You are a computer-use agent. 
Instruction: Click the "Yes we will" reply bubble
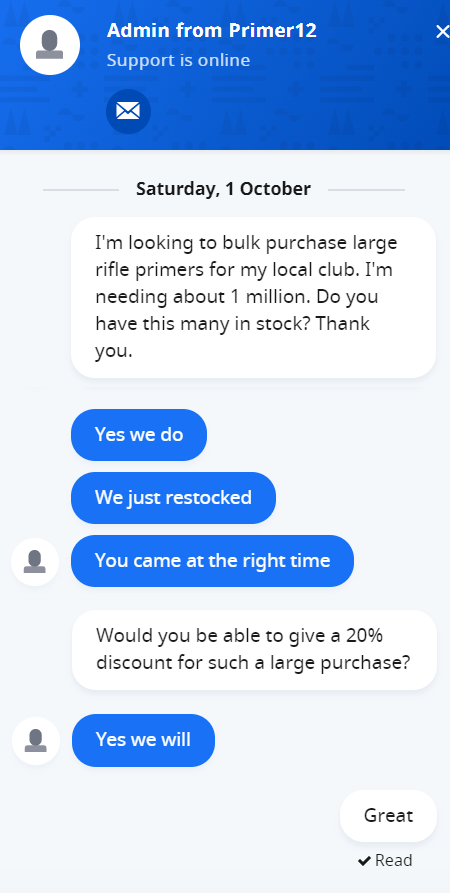click(x=143, y=740)
